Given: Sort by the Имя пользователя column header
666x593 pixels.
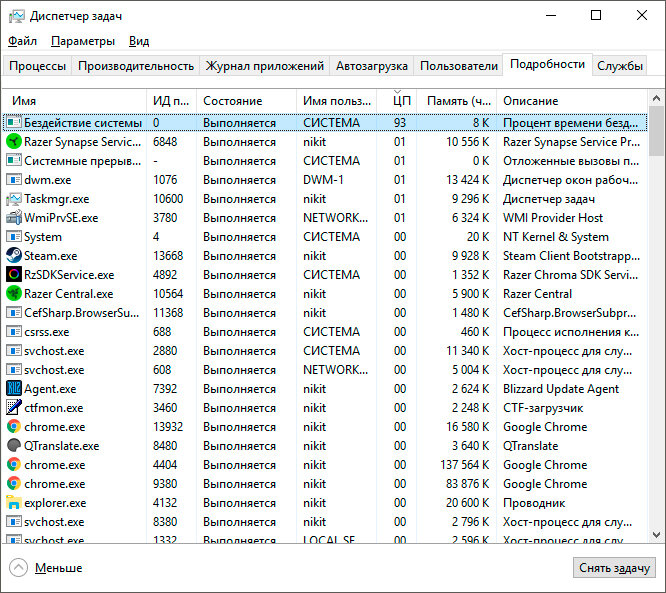Looking at the screenshot, I should tap(336, 101).
